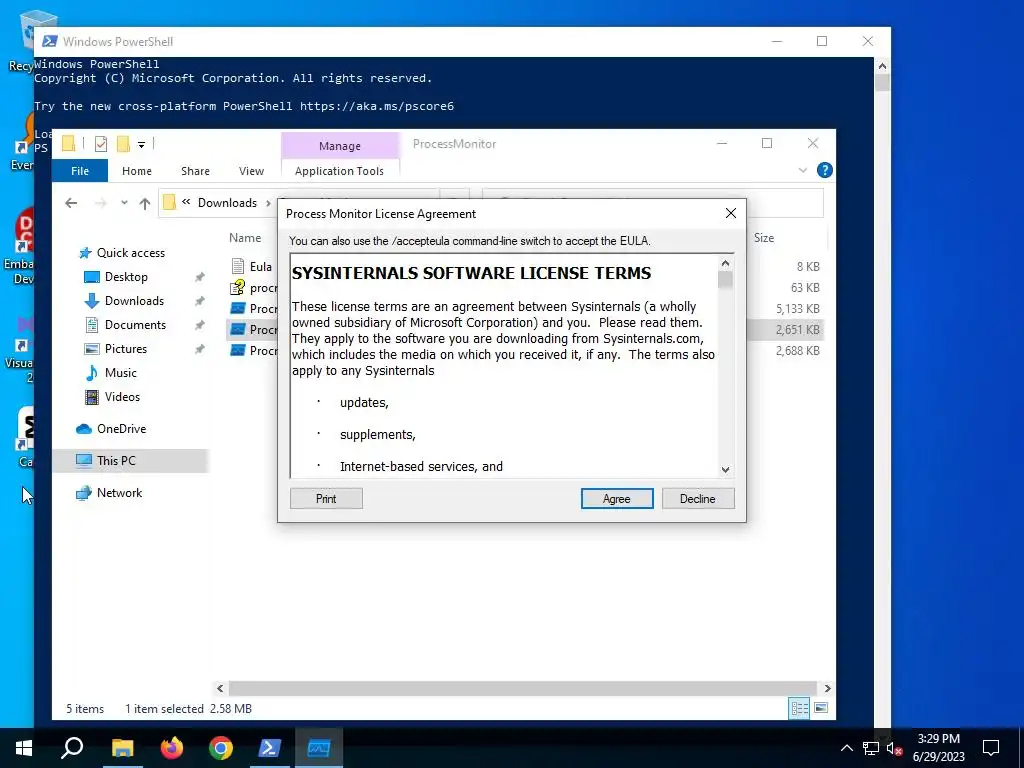Open File Explorer from the taskbar
Image resolution: width=1024 pixels, height=768 pixels.
pos(122,748)
